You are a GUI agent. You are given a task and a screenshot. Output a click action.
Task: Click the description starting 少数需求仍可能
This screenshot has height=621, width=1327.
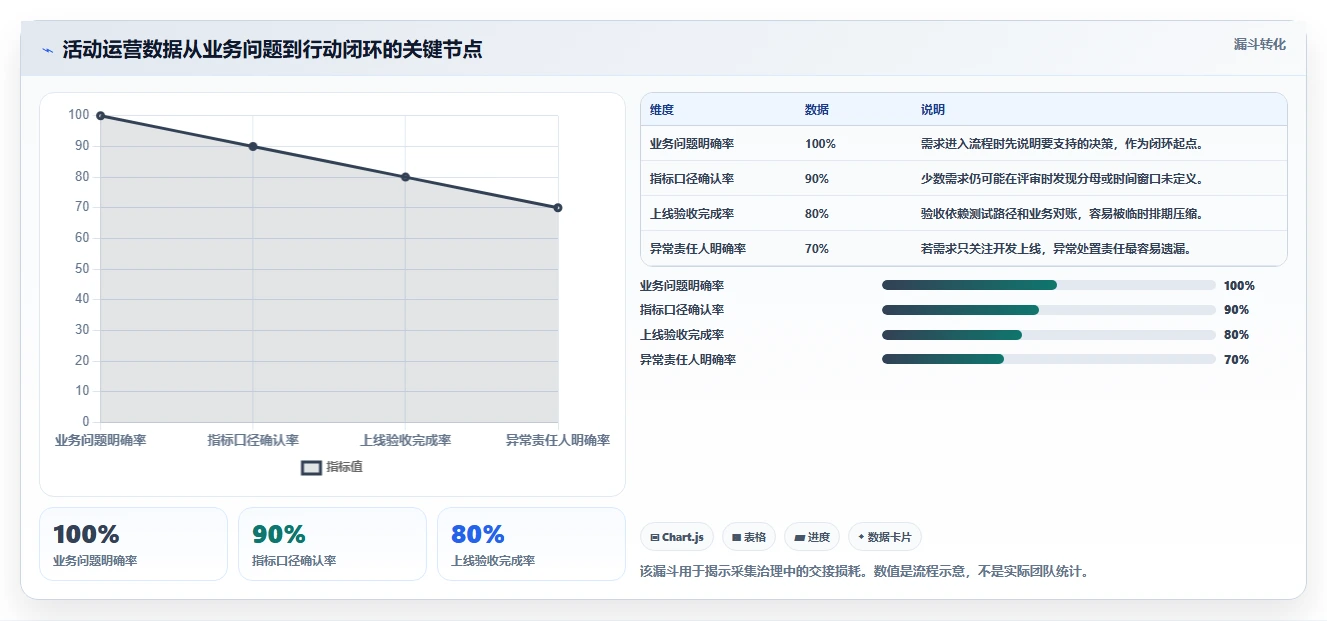[1064, 179]
